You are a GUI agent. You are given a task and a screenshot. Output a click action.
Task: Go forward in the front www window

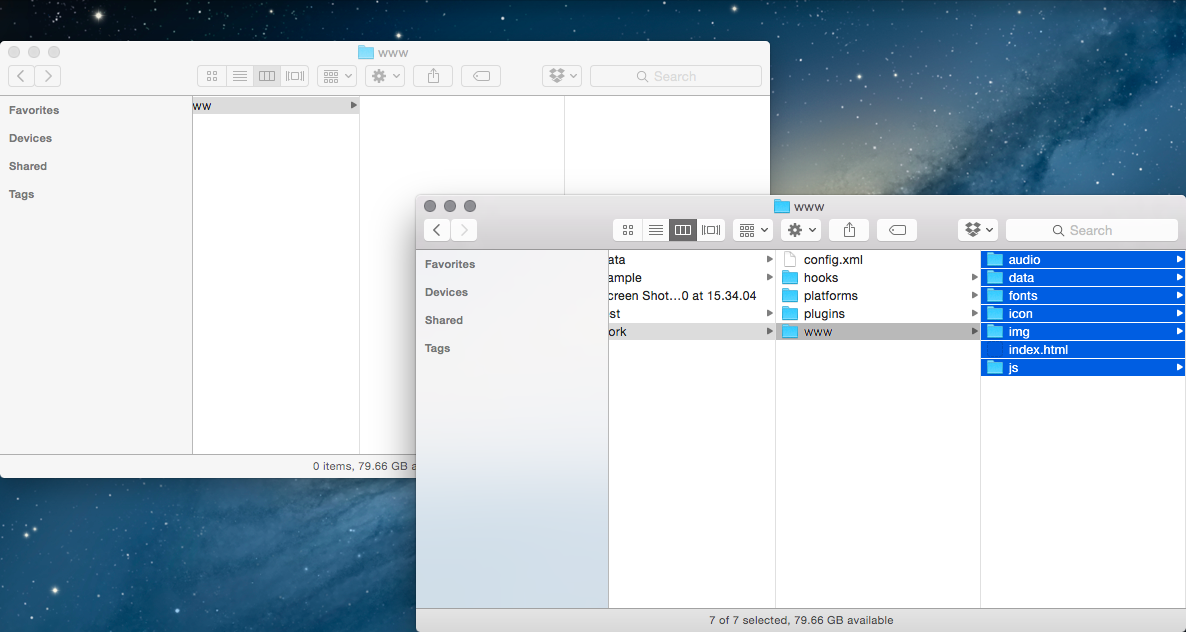pos(464,230)
